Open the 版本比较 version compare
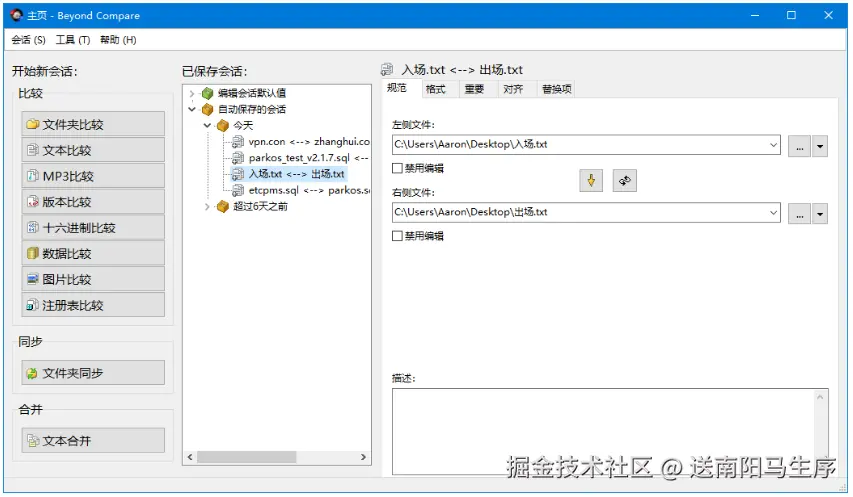 click(93, 202)
